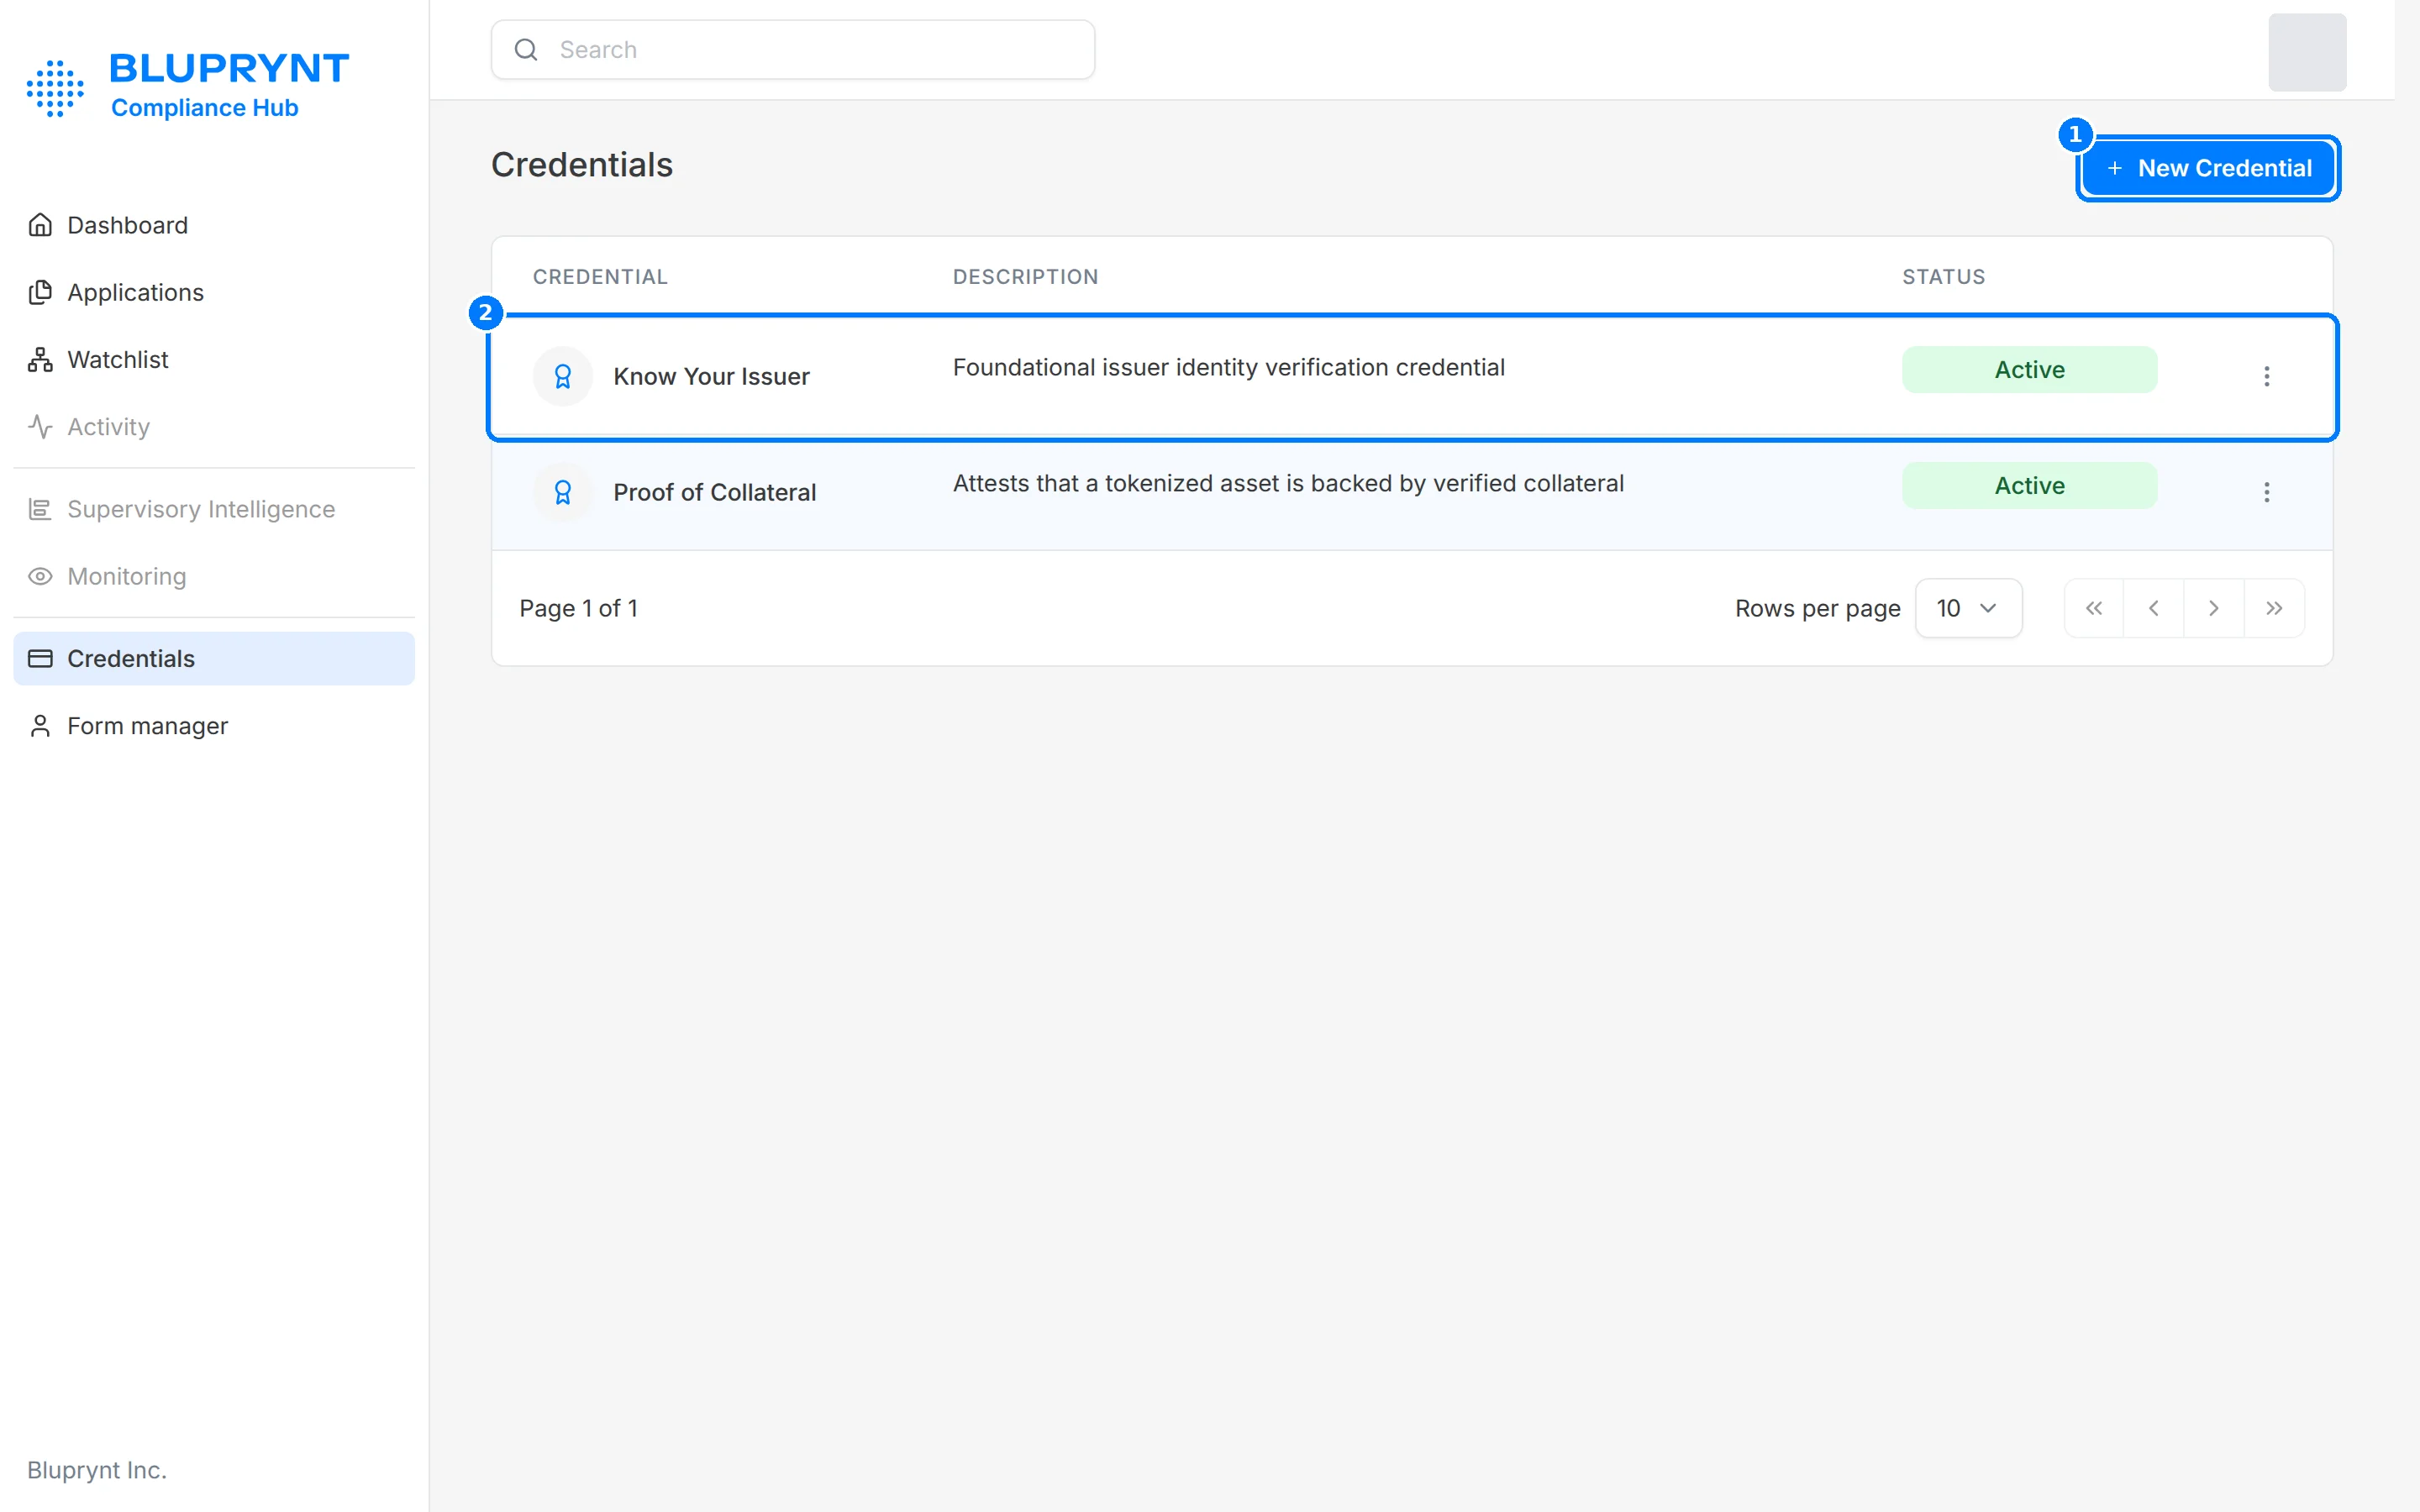Click the Active badge for Know Your Issuer
2420x1512 pixels.
(x=2029, y=369)
